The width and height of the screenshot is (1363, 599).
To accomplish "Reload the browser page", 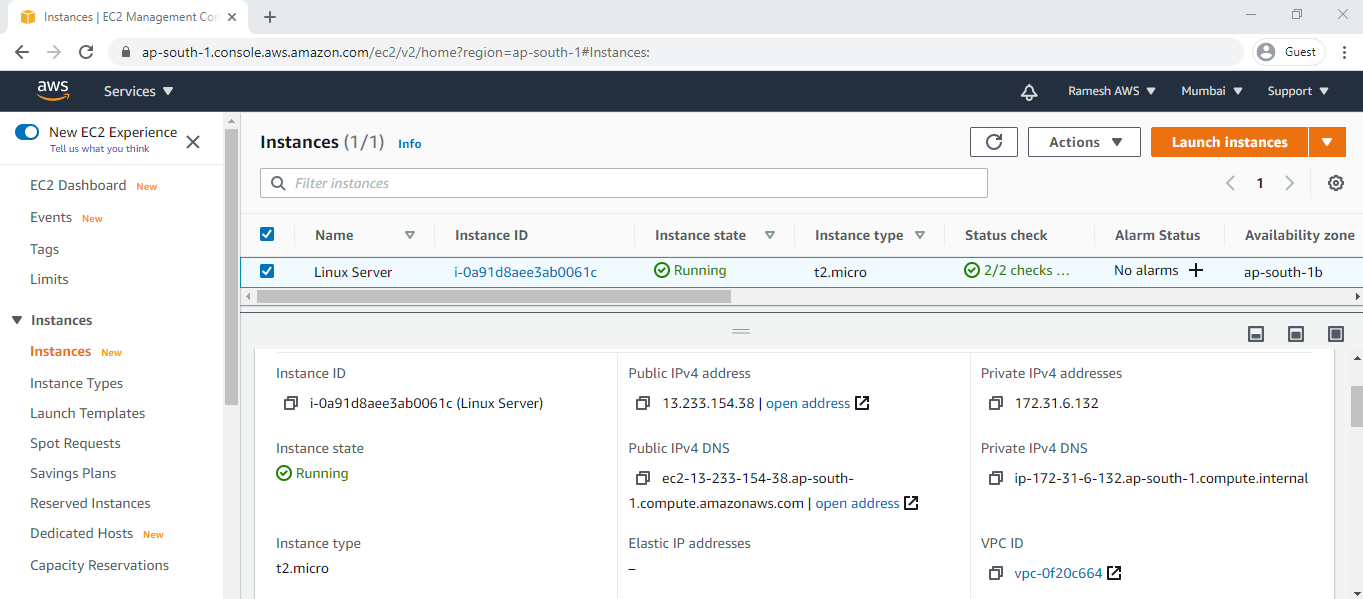I will pyautogui.click(x=86, y=52).
